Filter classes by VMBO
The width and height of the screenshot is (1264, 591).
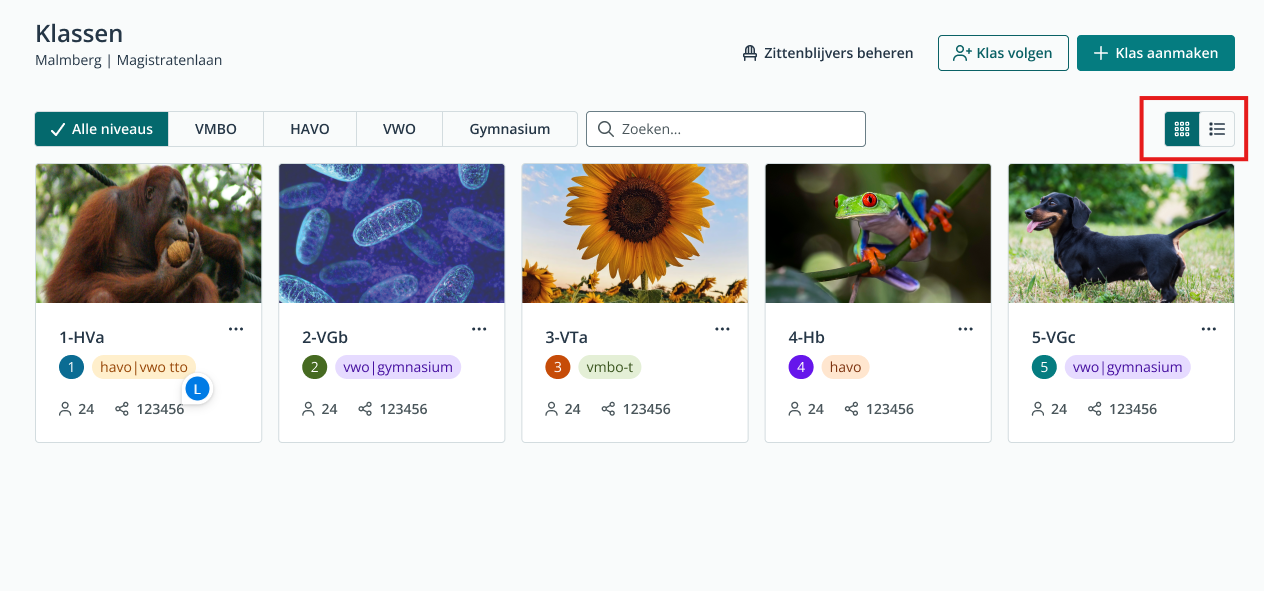point(216,129)
